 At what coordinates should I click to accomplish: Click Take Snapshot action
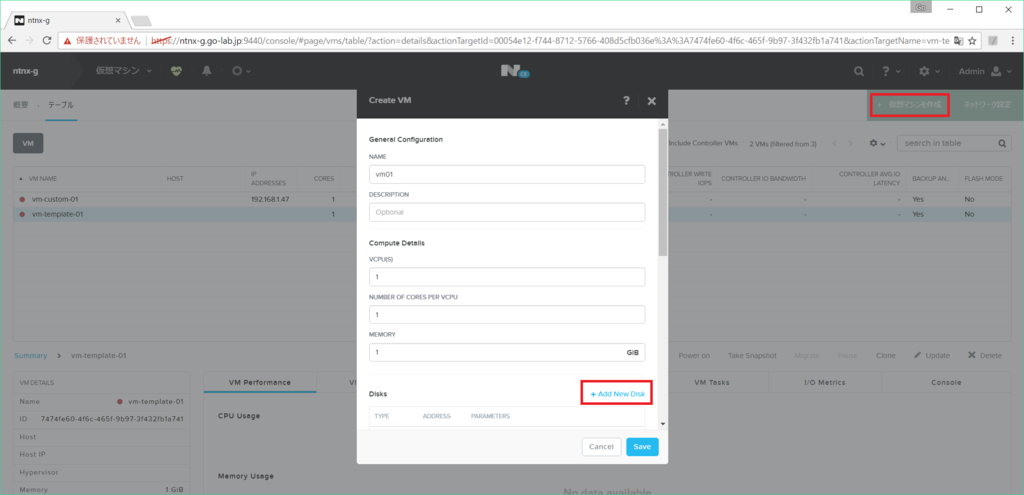[752, 355]
